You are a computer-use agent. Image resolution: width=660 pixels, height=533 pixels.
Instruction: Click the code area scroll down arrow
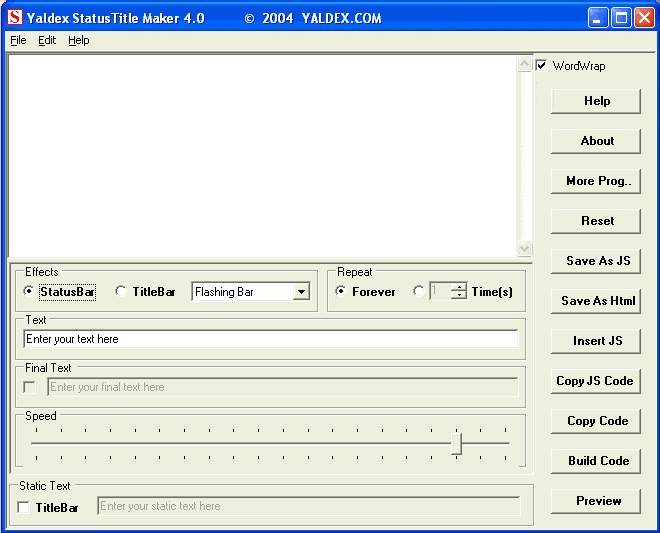point(524,248)
